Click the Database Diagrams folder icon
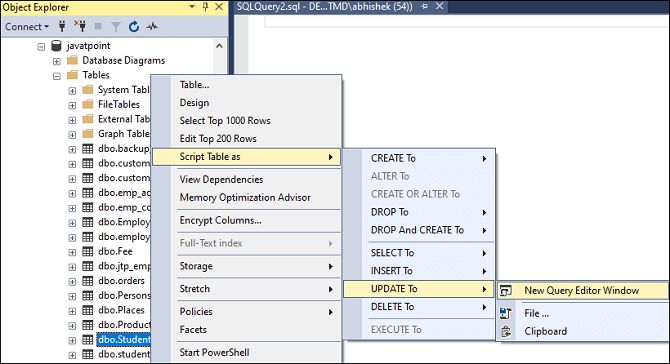670x364 pixels. coord(73,60)
